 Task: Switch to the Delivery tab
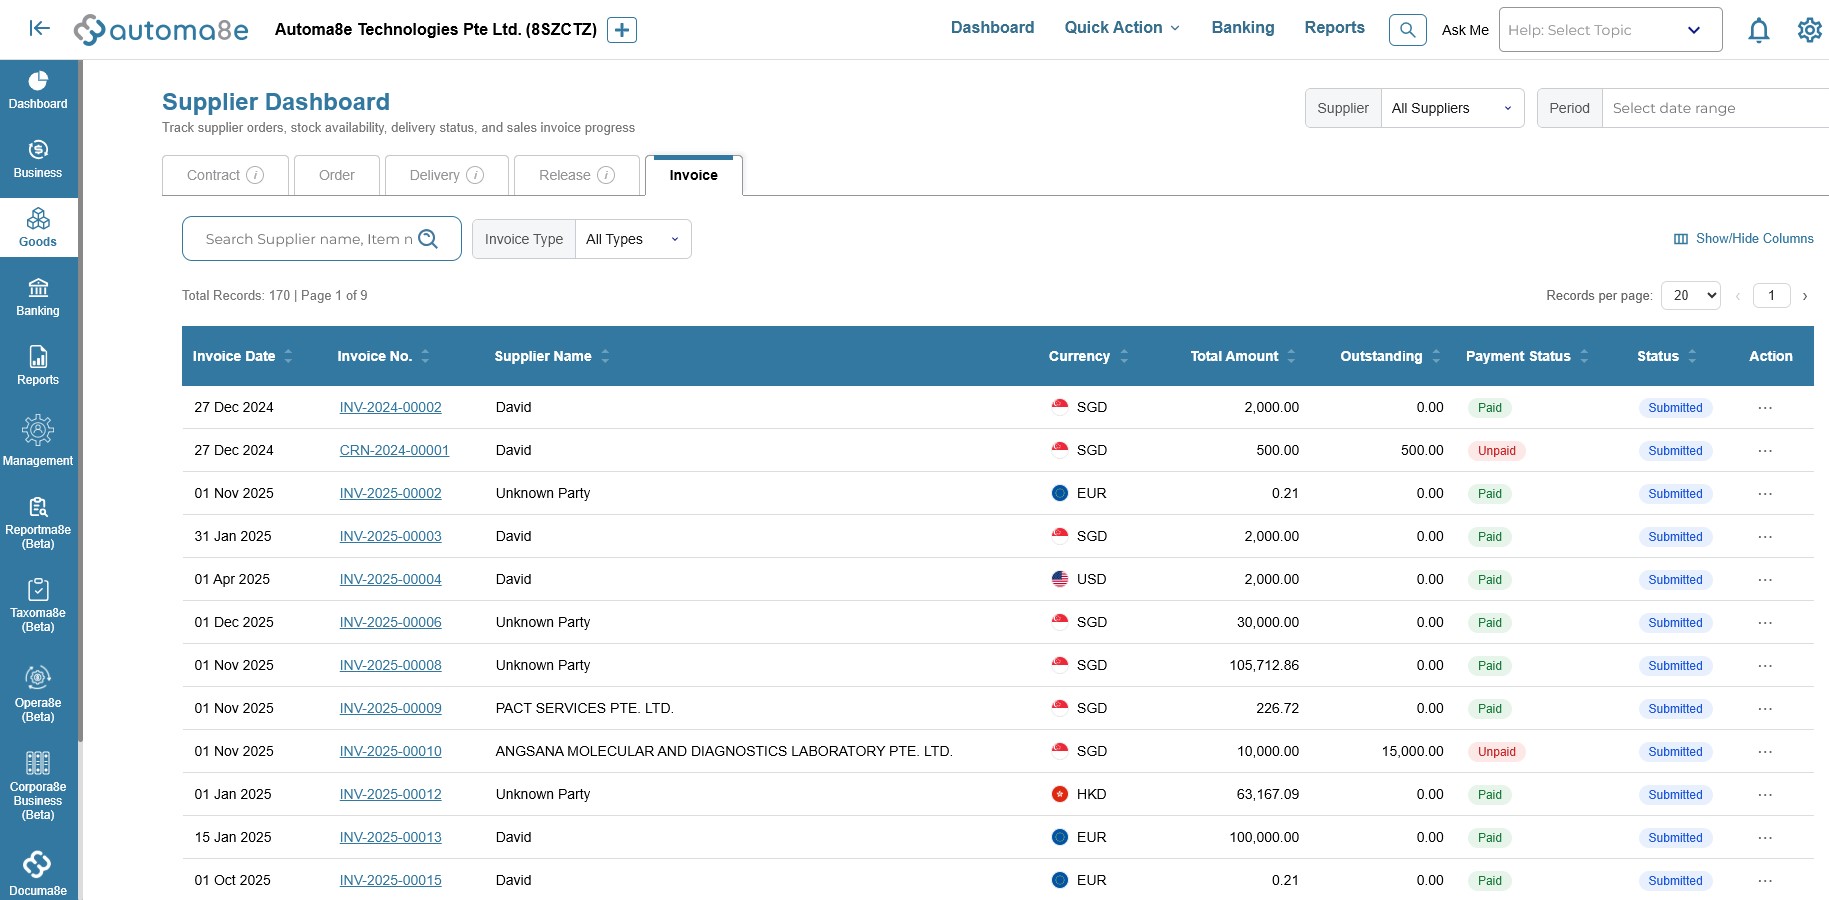tap(446, 175)
